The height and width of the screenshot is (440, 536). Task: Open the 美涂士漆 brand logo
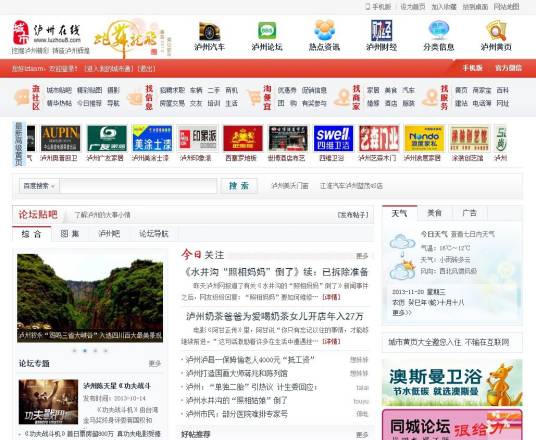[x=152, y=138]
